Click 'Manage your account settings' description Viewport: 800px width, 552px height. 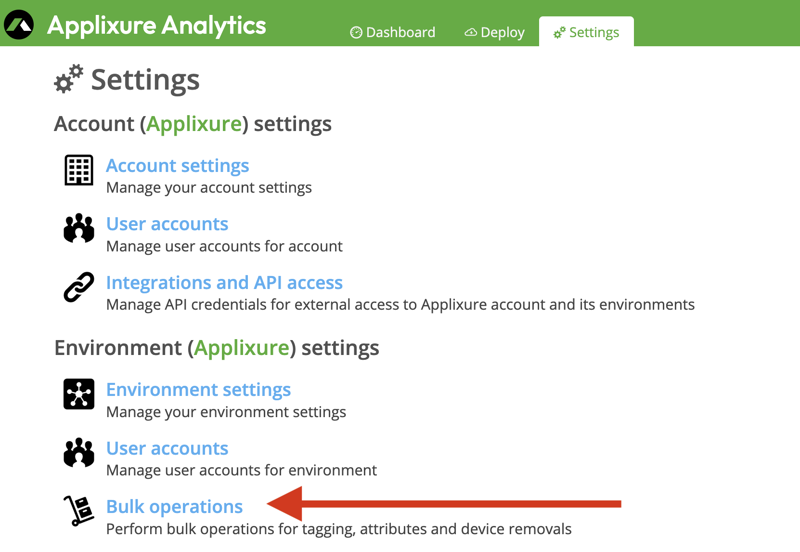(x=209, y=188)
